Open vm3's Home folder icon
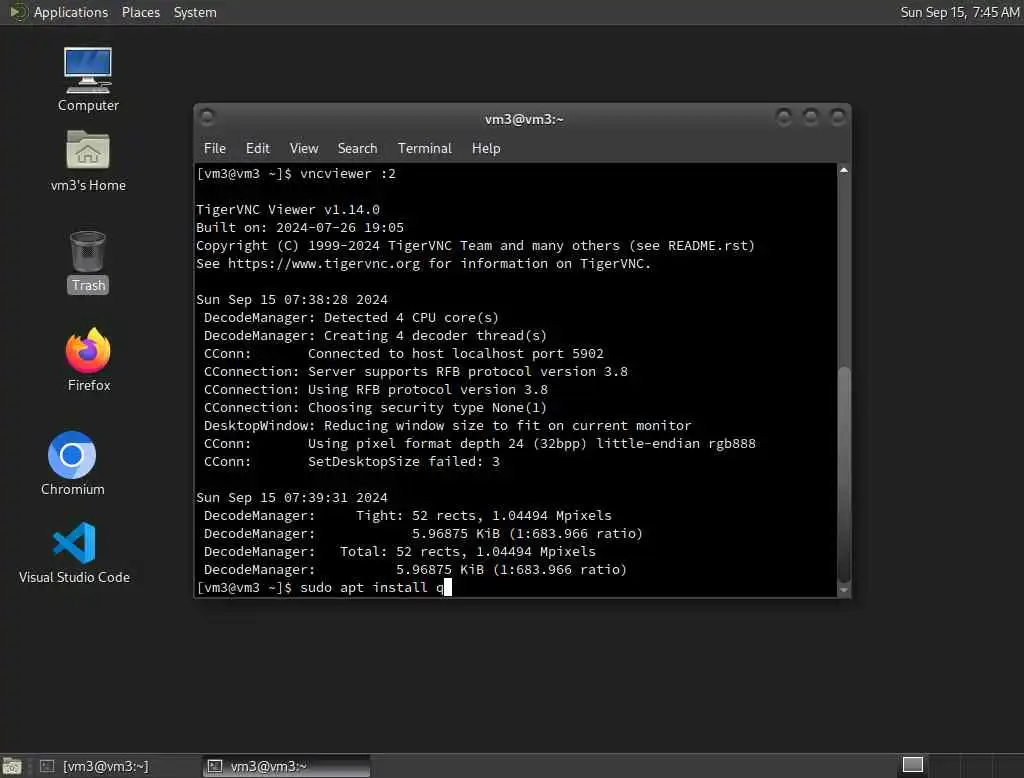 (x=88, y=161)
